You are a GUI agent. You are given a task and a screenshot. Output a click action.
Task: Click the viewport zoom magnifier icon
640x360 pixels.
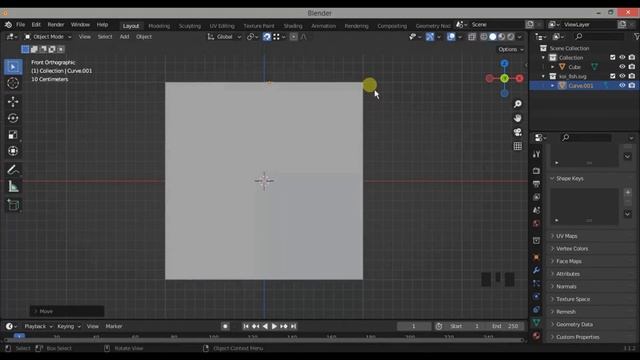[518, 104]
